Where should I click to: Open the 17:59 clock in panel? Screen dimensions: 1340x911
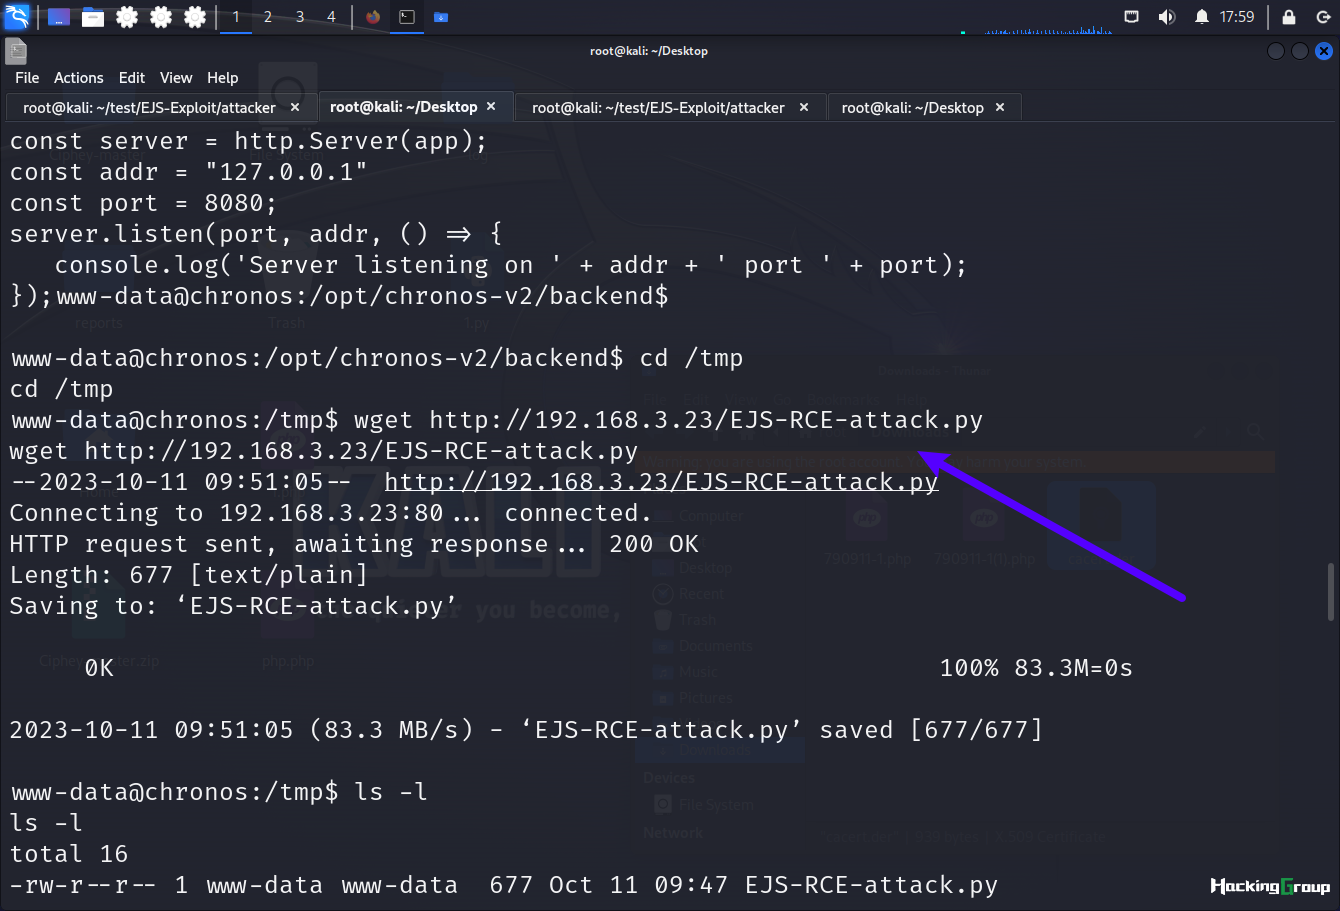(x=1237, y=17)
